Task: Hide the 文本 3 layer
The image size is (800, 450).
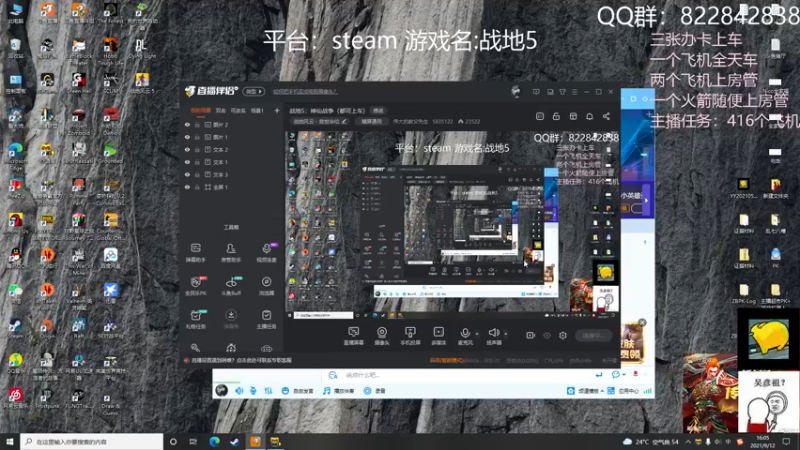Action: click(x=187, y=174)
